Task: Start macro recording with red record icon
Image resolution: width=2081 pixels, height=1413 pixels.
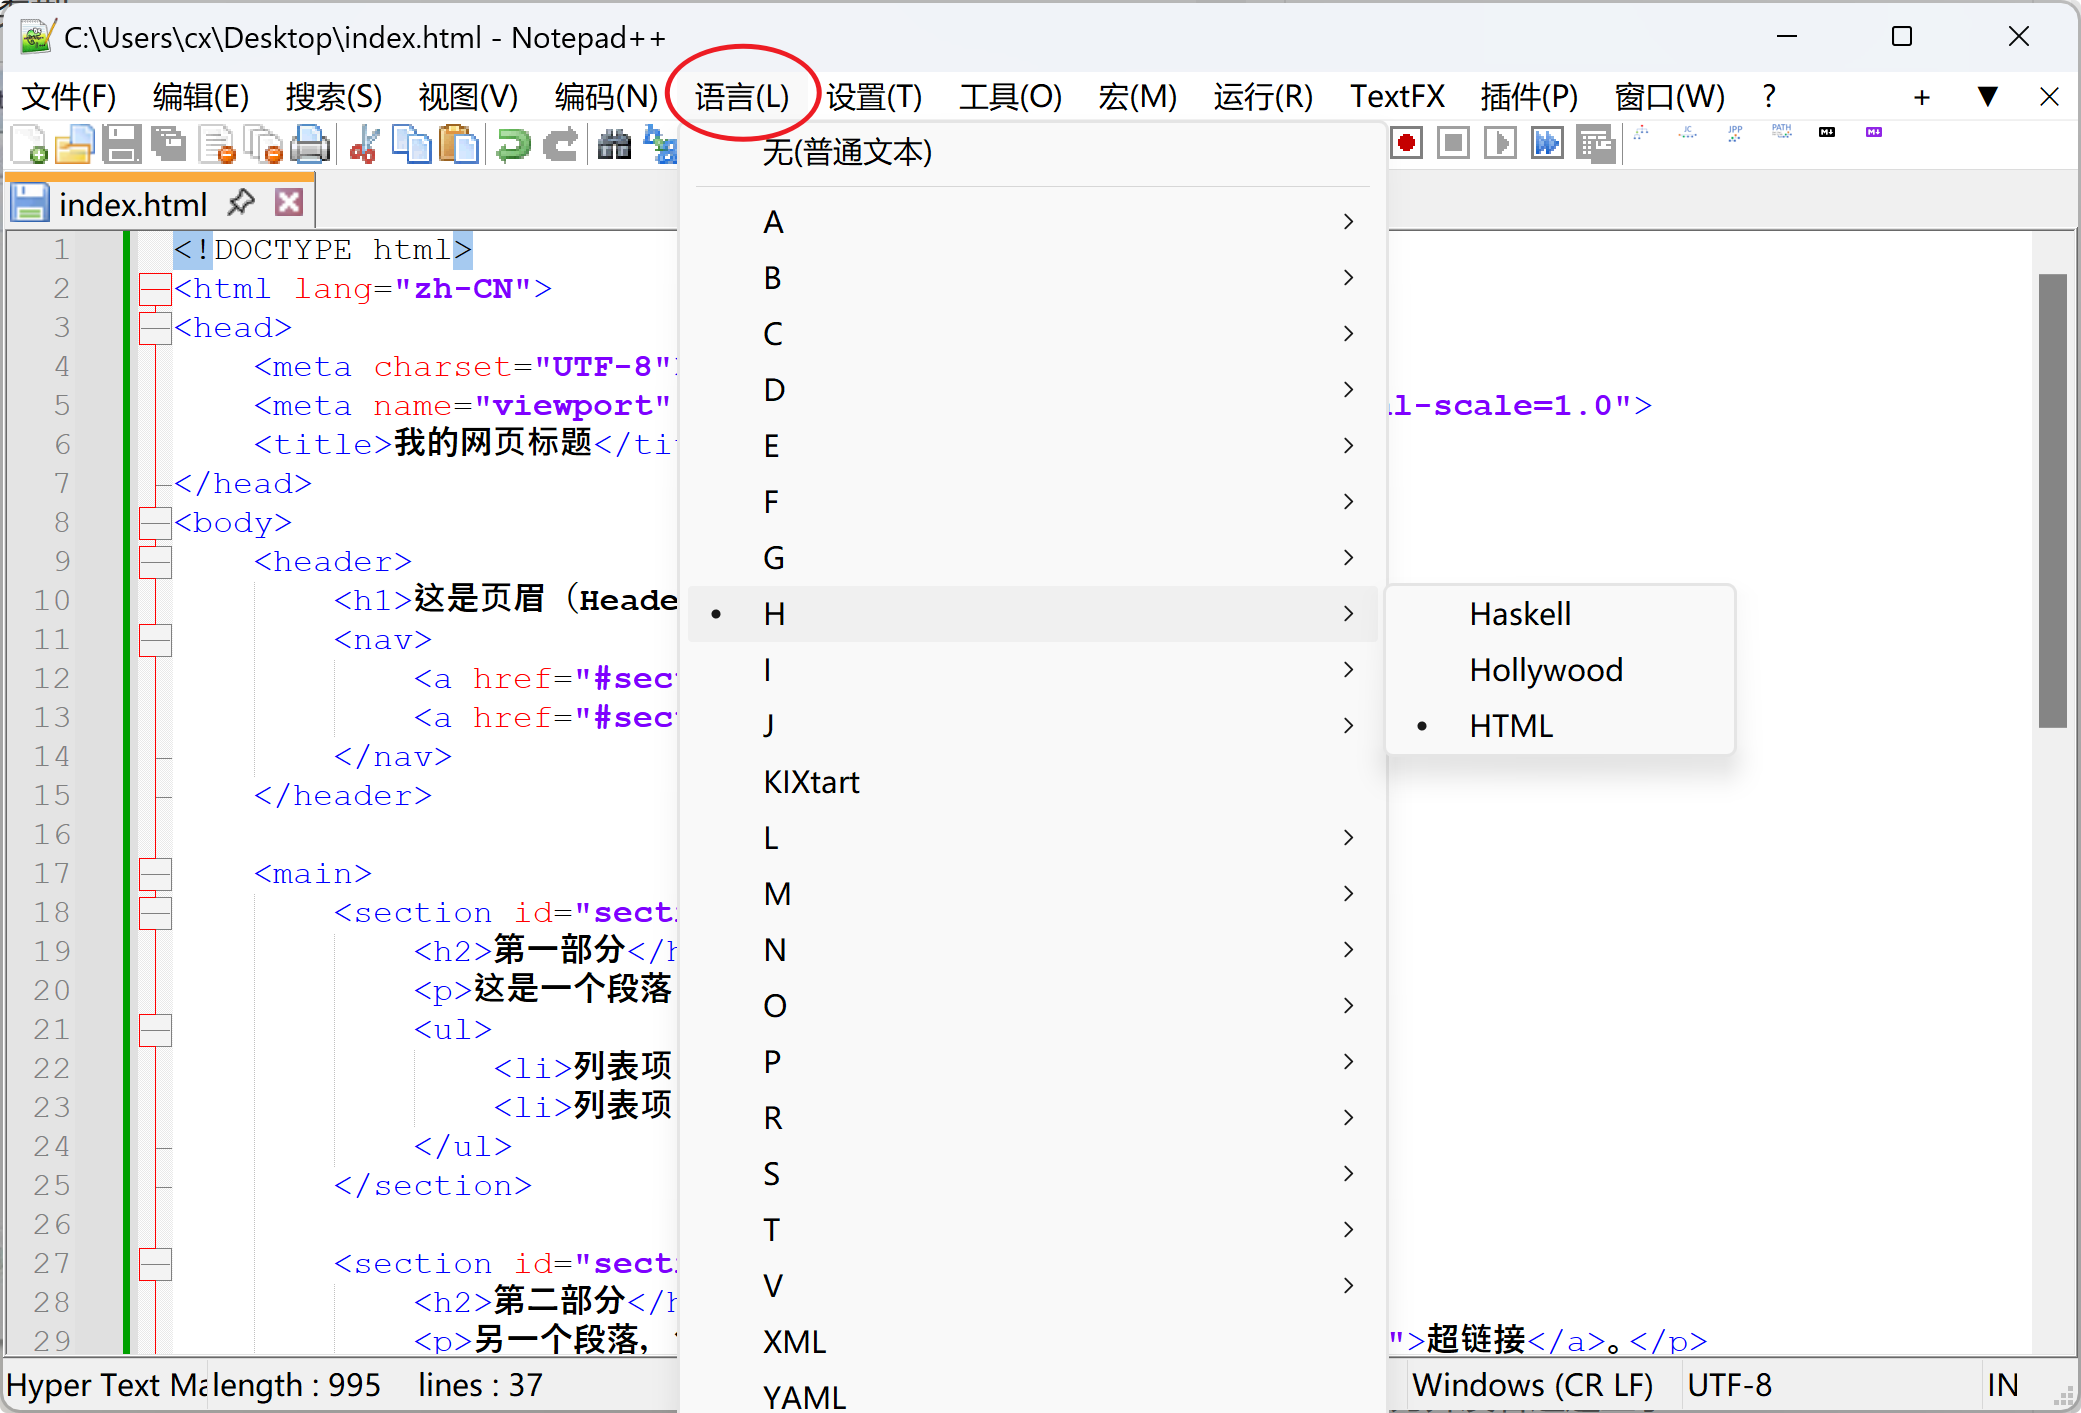Action: (1406, 144)
